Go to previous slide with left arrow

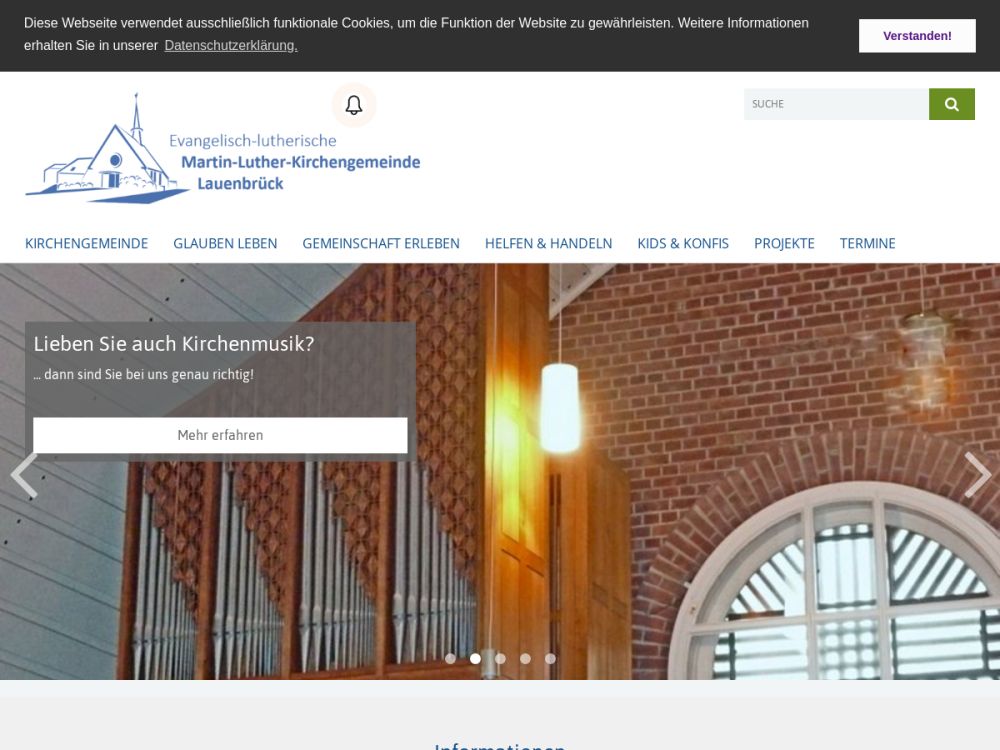24,475
